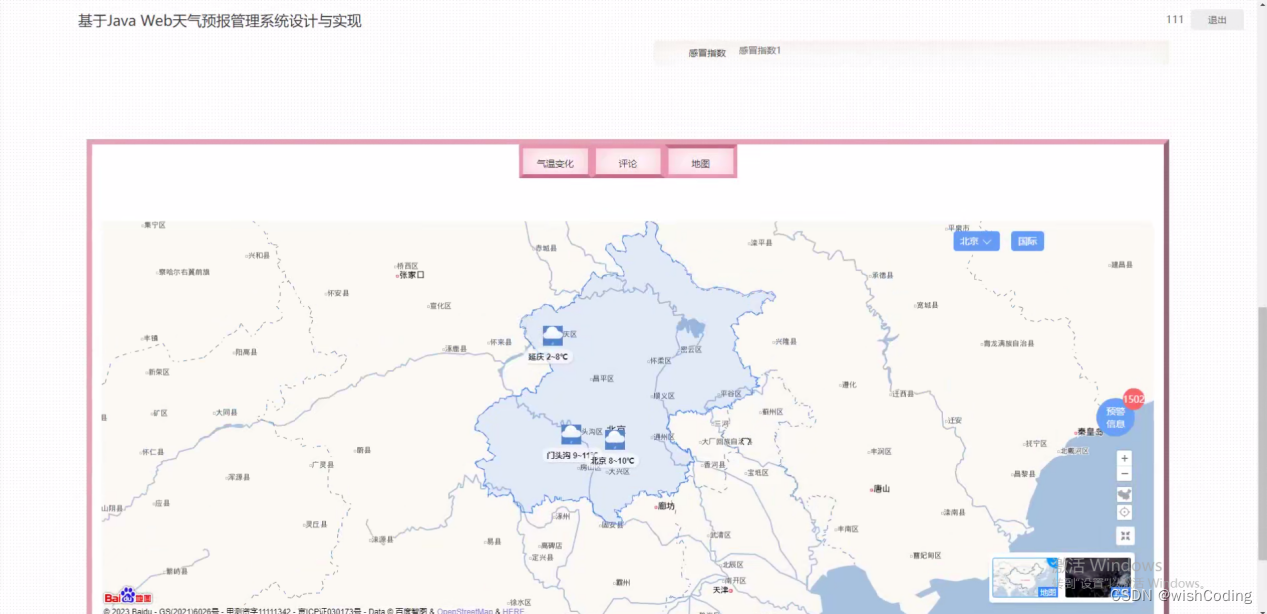Toggle the fullscreen map icon

[x=1125, y=536]
